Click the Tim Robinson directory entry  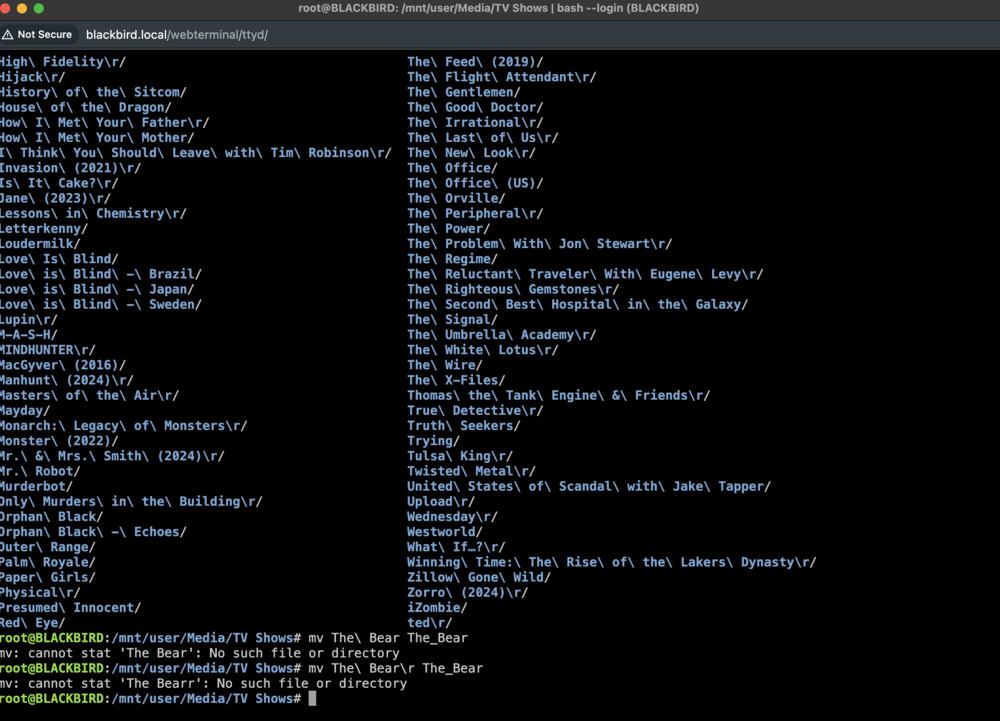point(196,153)
